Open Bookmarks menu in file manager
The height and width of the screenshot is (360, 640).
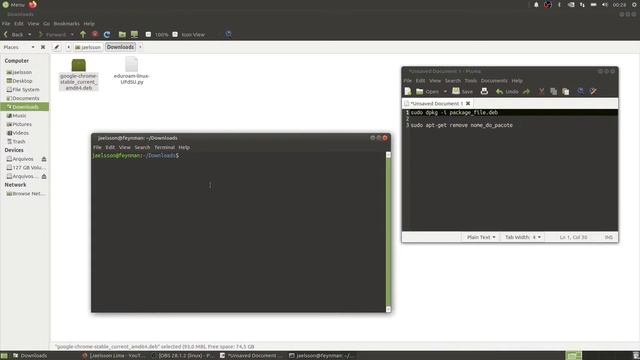(67, 24)
